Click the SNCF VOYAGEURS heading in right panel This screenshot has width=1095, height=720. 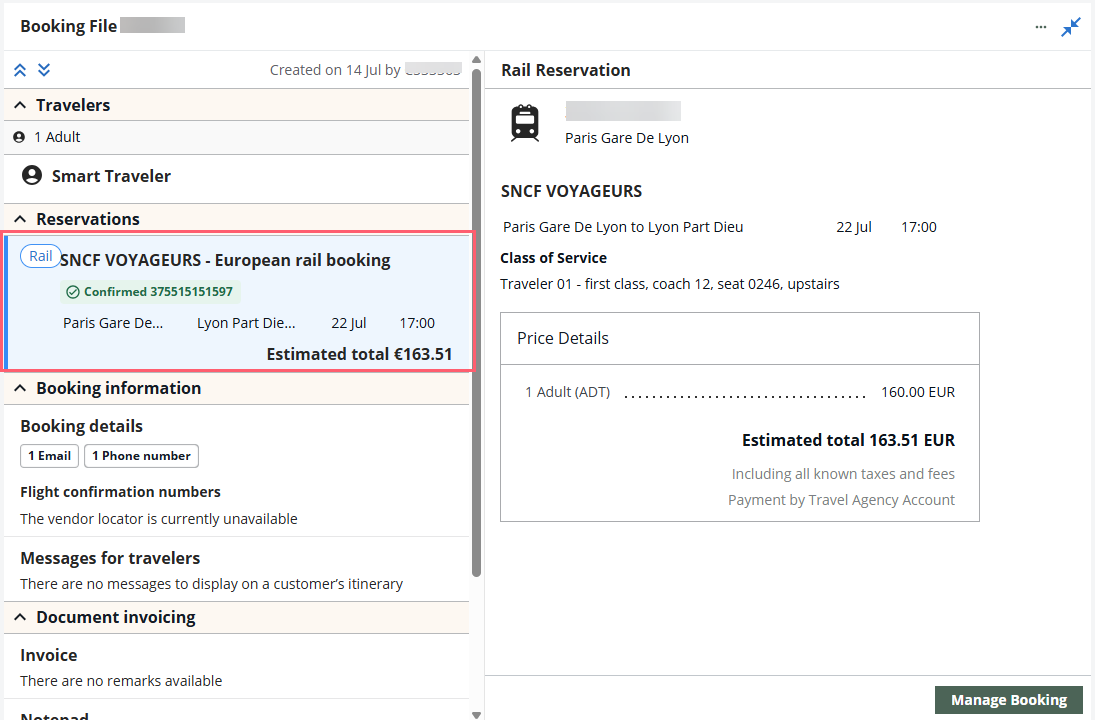[571, 191]
